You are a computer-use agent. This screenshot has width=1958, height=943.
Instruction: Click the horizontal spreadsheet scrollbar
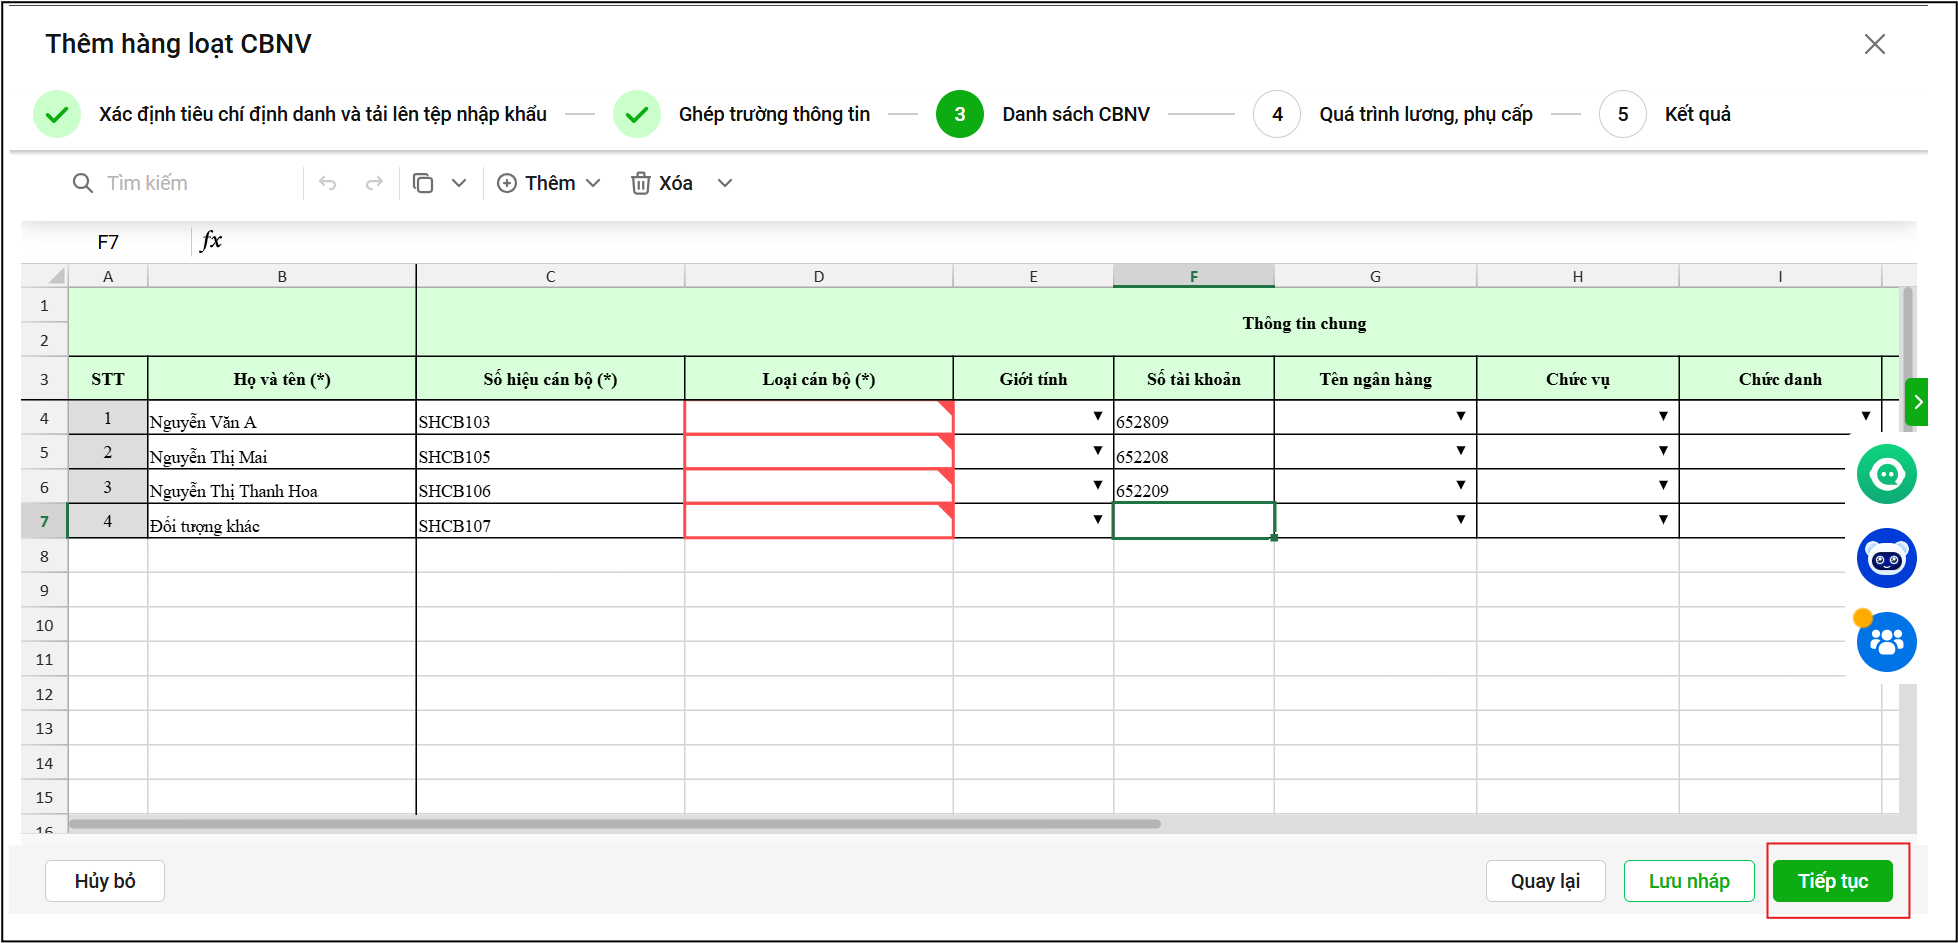614,824
